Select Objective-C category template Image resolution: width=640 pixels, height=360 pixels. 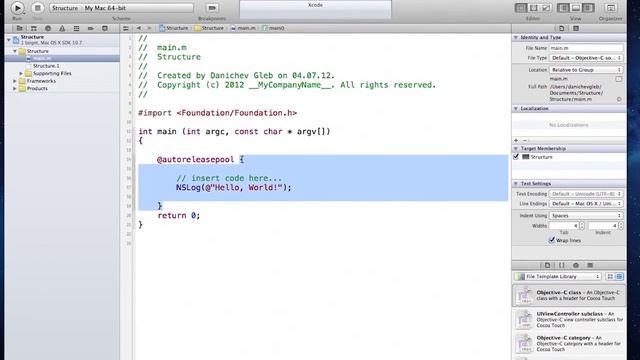coord(569,343)
